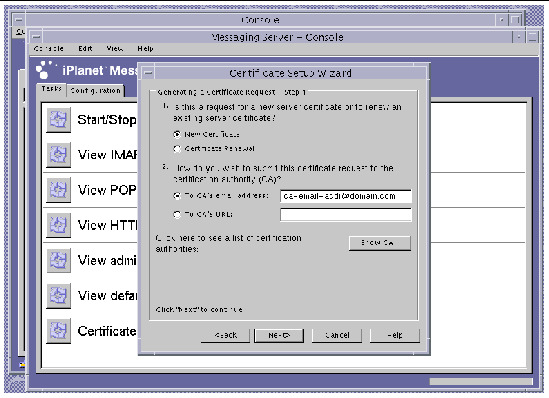Open the View menu

pos(115,49)
